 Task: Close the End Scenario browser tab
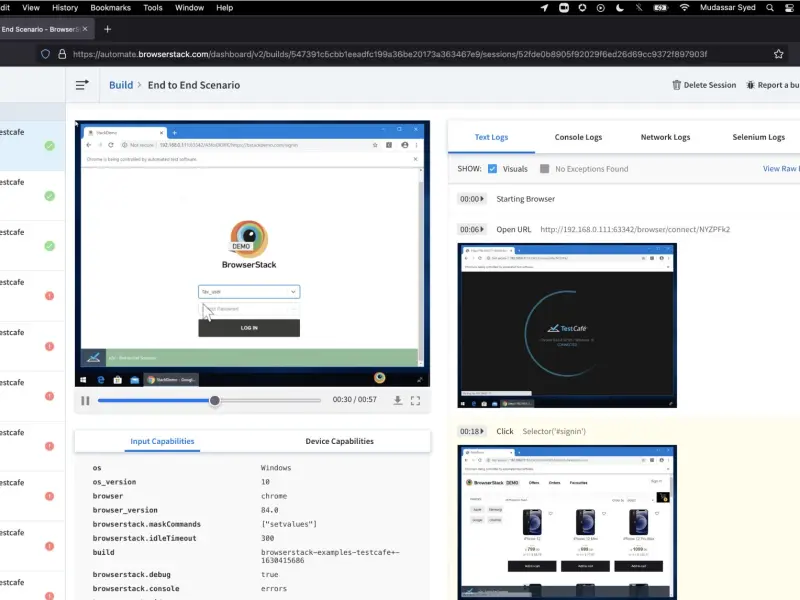(x=85, y=29)
